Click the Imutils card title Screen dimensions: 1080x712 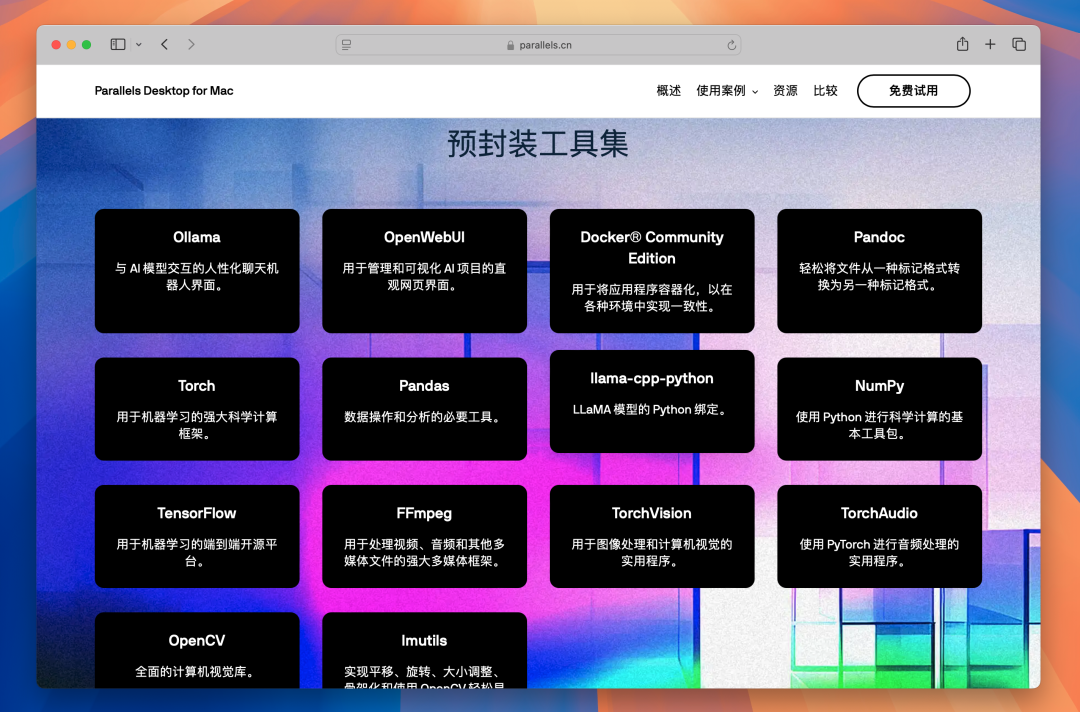click(x=424, y=640)
